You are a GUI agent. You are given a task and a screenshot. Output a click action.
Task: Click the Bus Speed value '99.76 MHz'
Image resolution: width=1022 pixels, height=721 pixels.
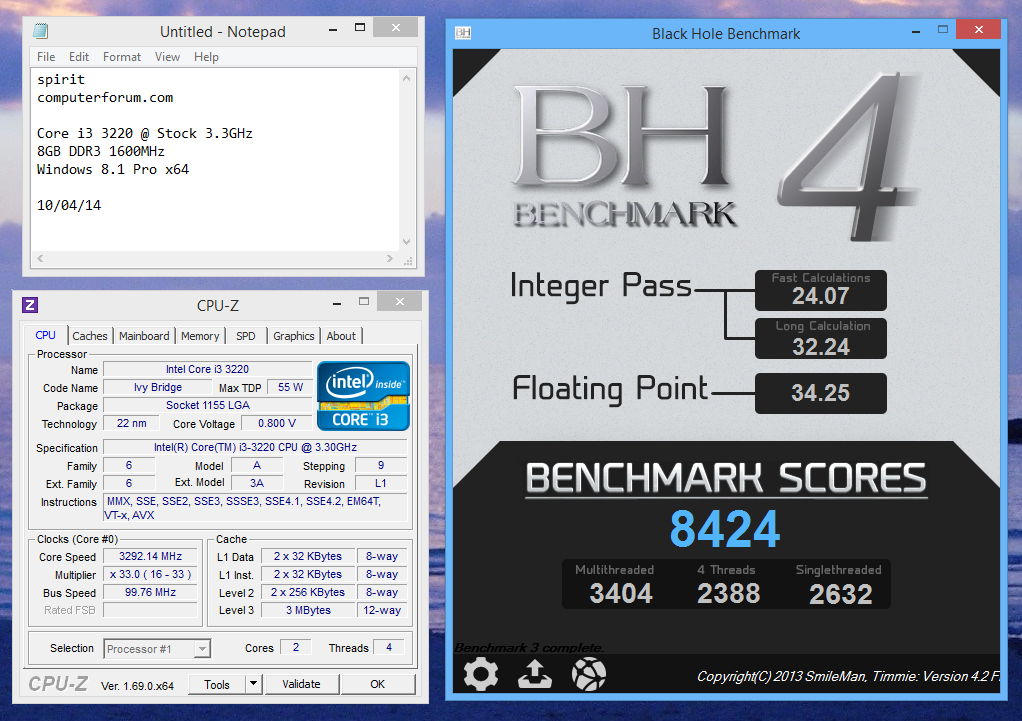(x=151, y=593)
